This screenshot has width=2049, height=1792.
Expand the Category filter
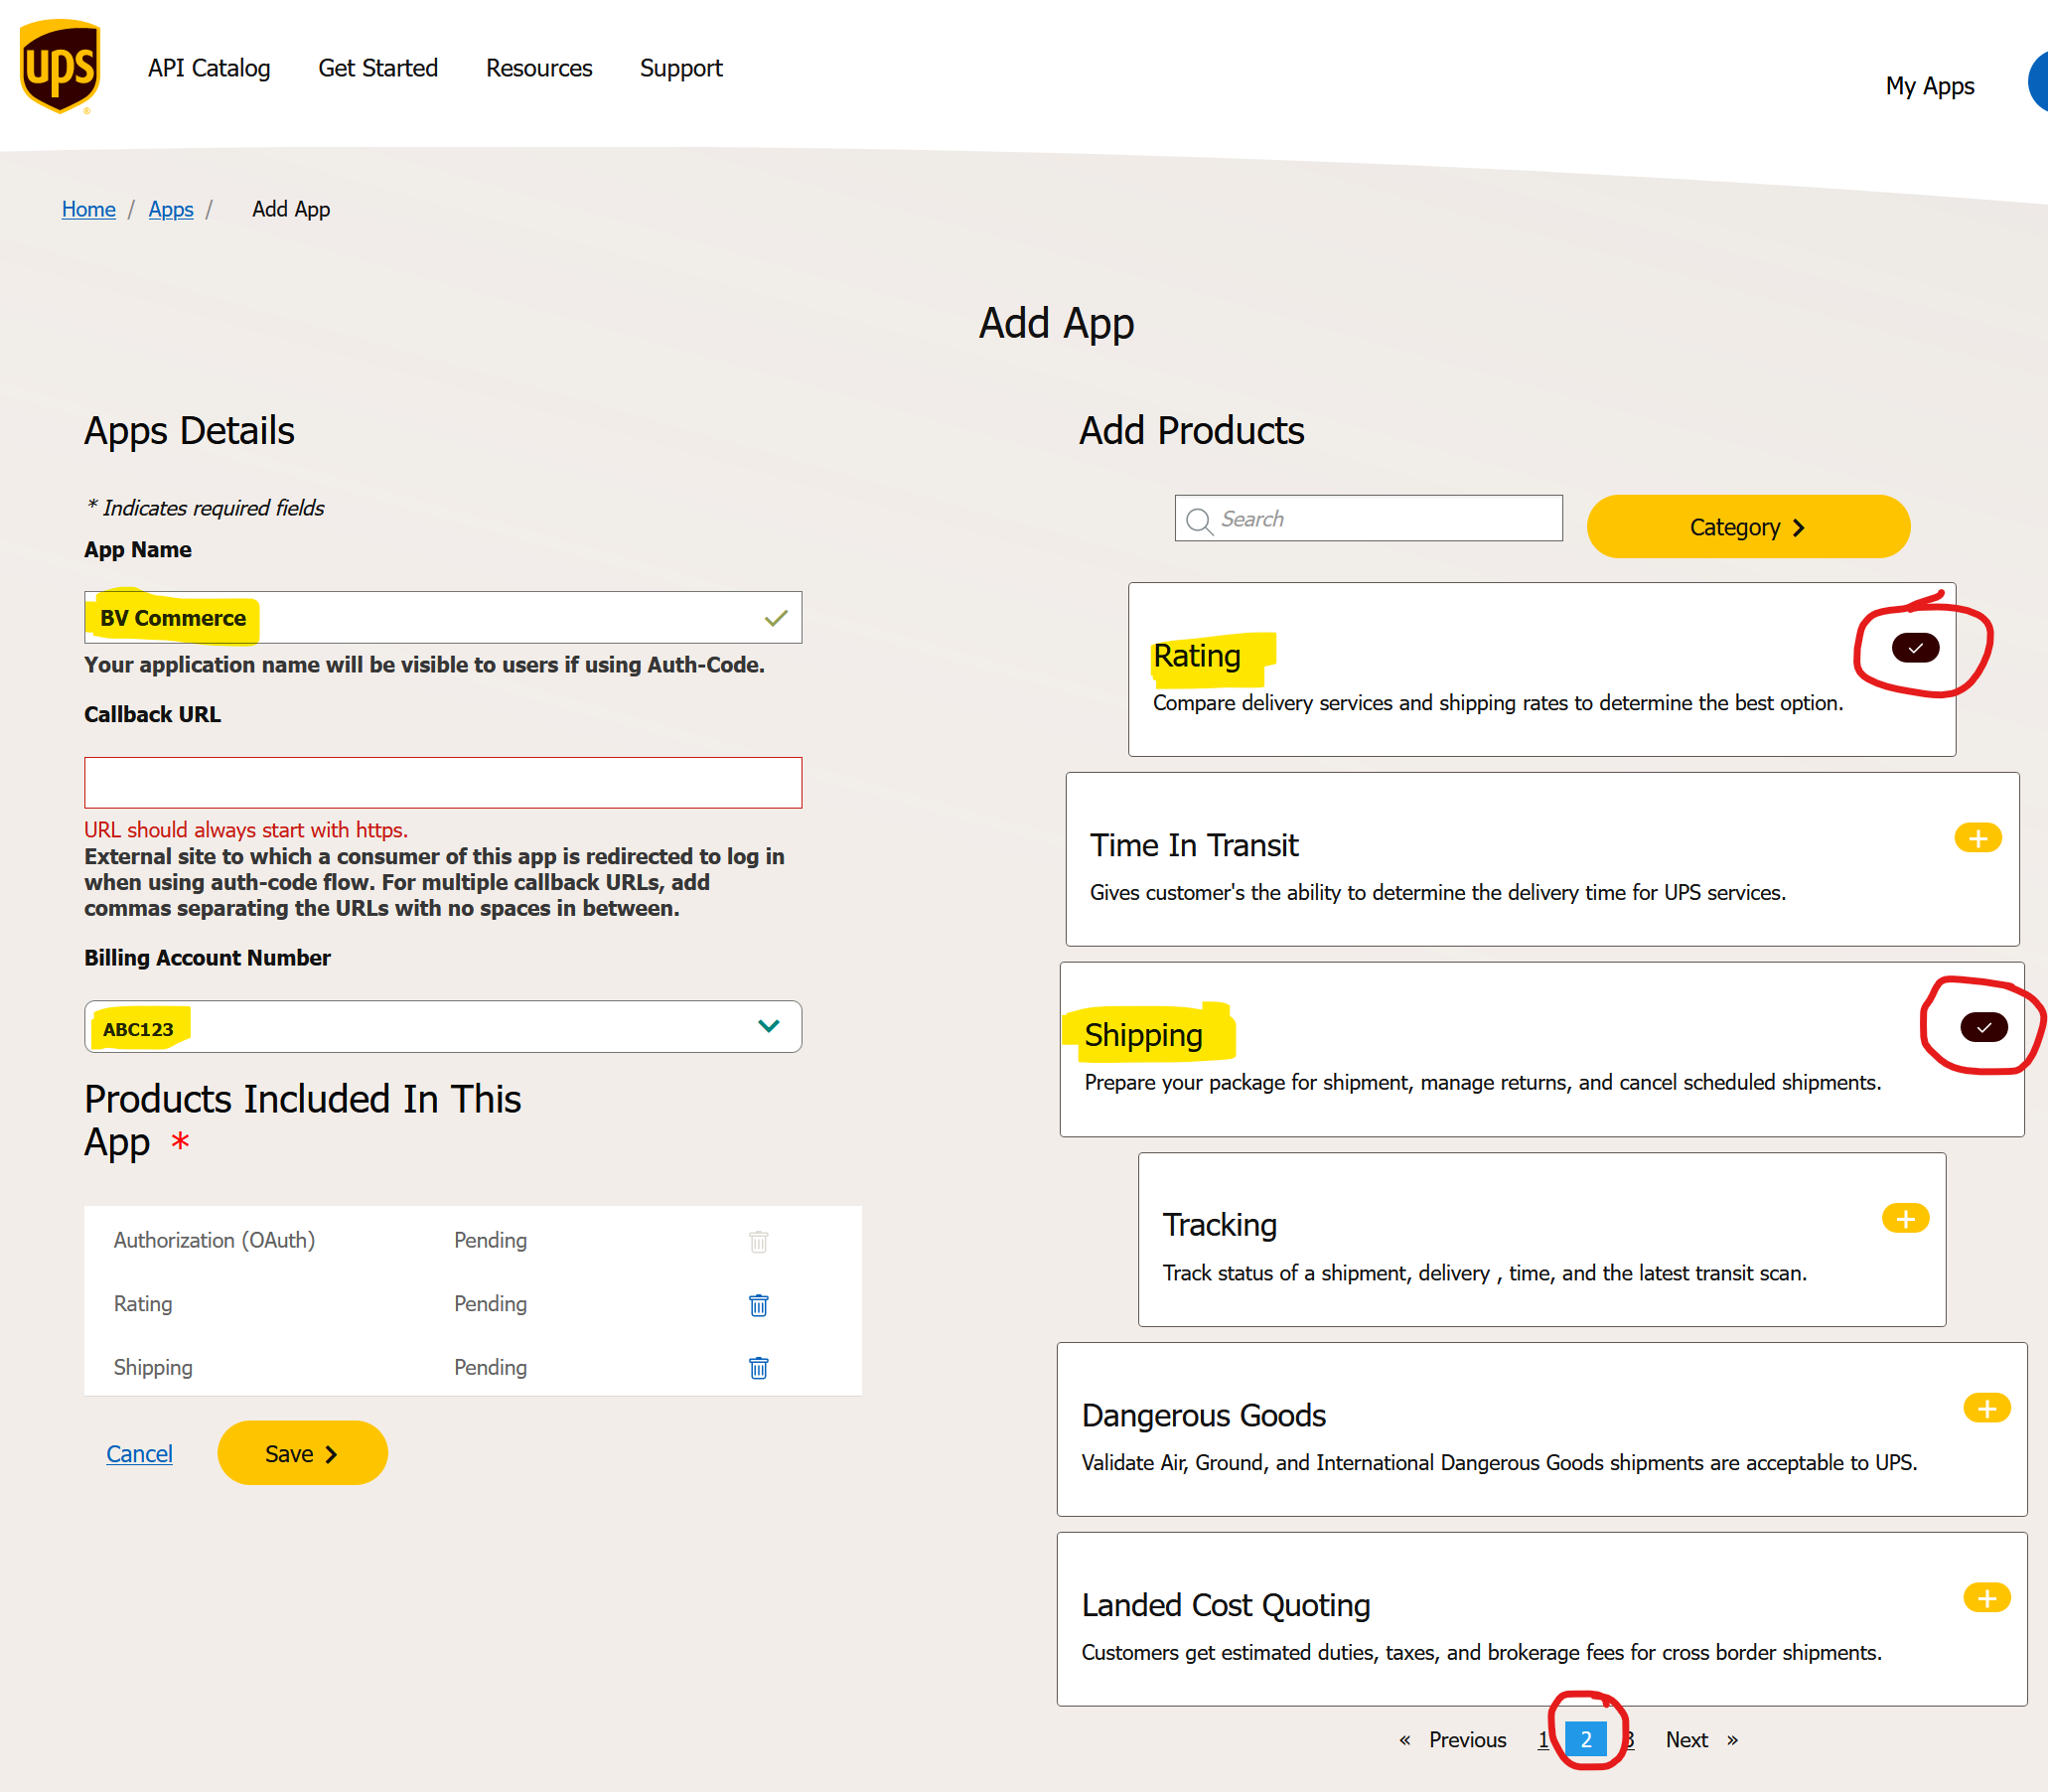[x=1749, y=527]
